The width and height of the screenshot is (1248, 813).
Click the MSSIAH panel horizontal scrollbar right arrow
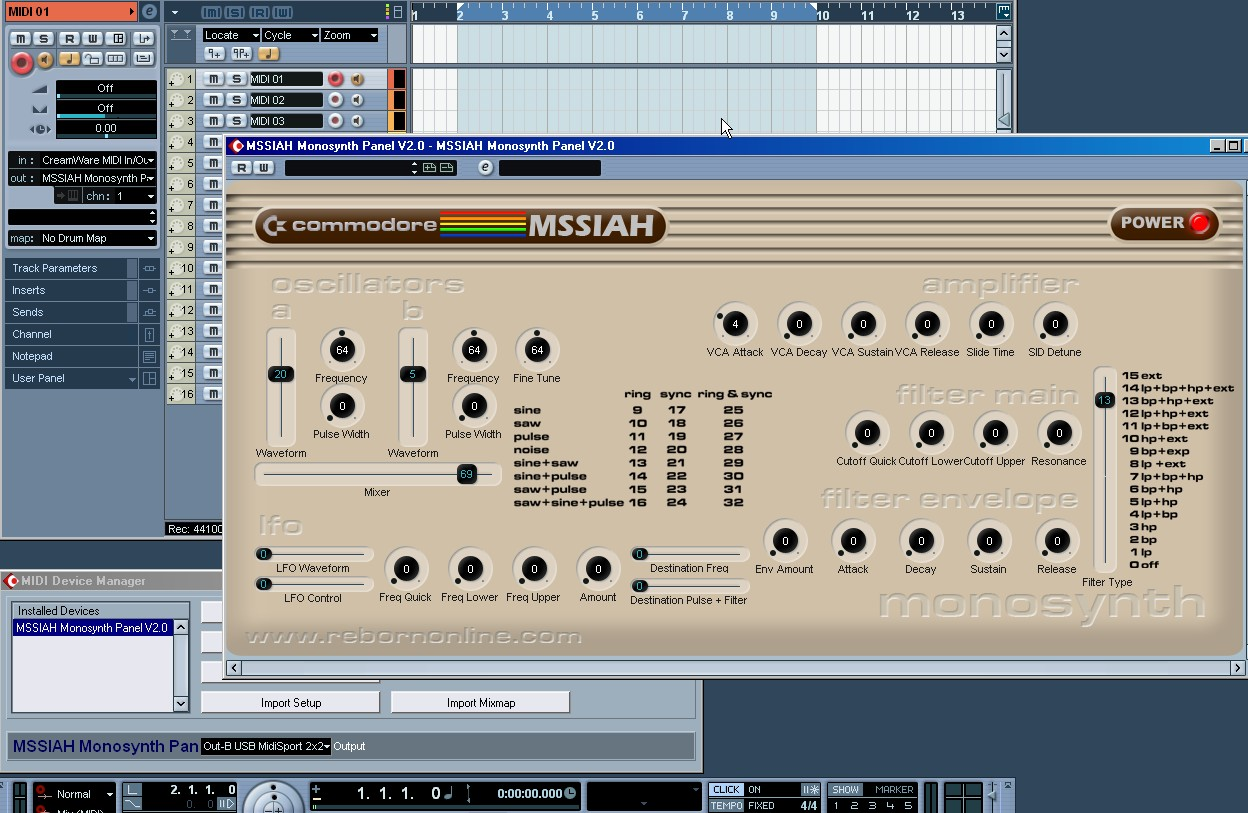click(x=1237, y=667)
